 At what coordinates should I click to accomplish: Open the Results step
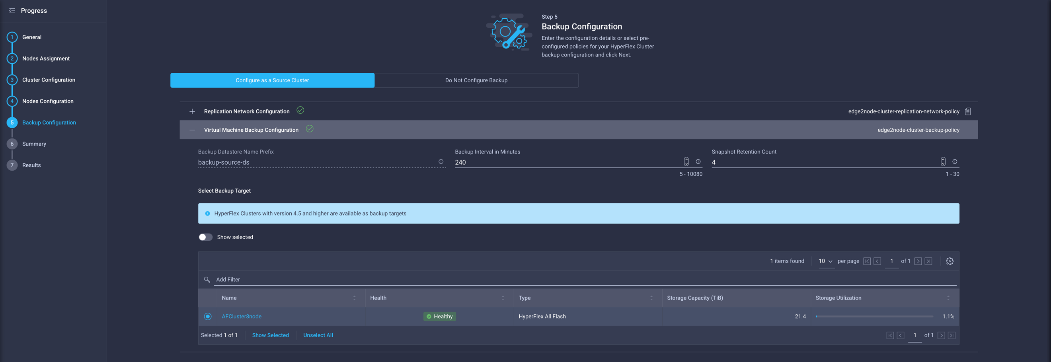tap(32, 165)
